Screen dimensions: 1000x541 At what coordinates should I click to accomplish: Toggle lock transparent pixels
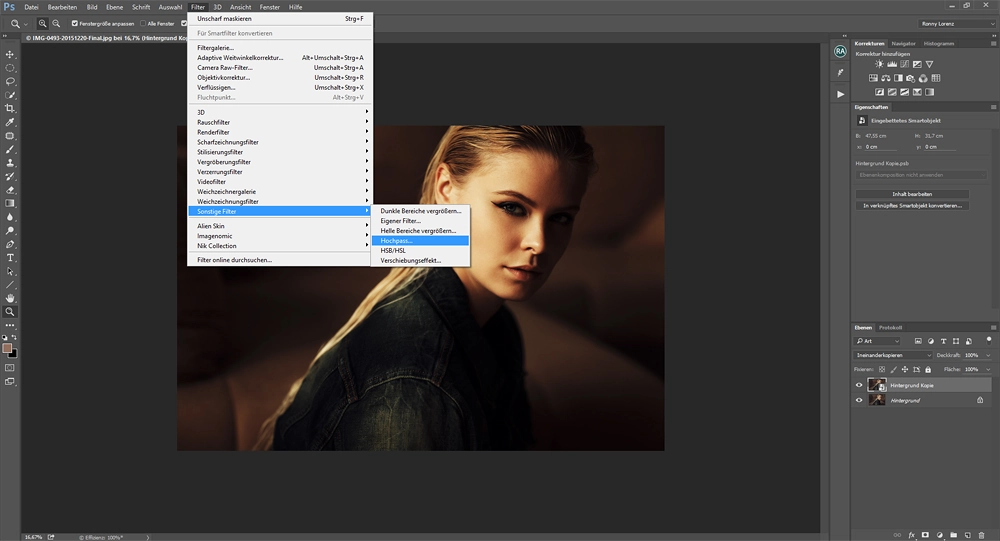882,369
